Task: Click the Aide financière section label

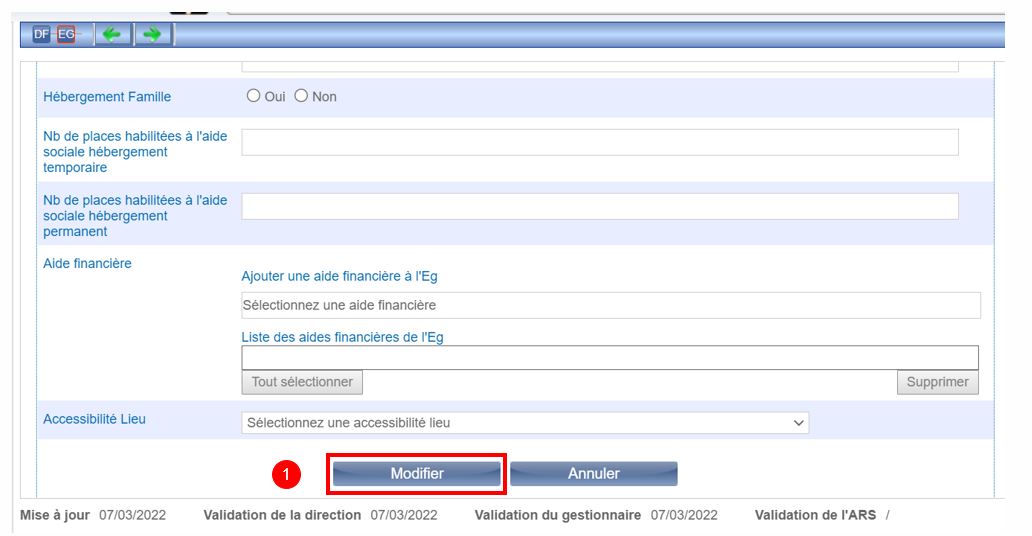Action: [x=87, y=263]
